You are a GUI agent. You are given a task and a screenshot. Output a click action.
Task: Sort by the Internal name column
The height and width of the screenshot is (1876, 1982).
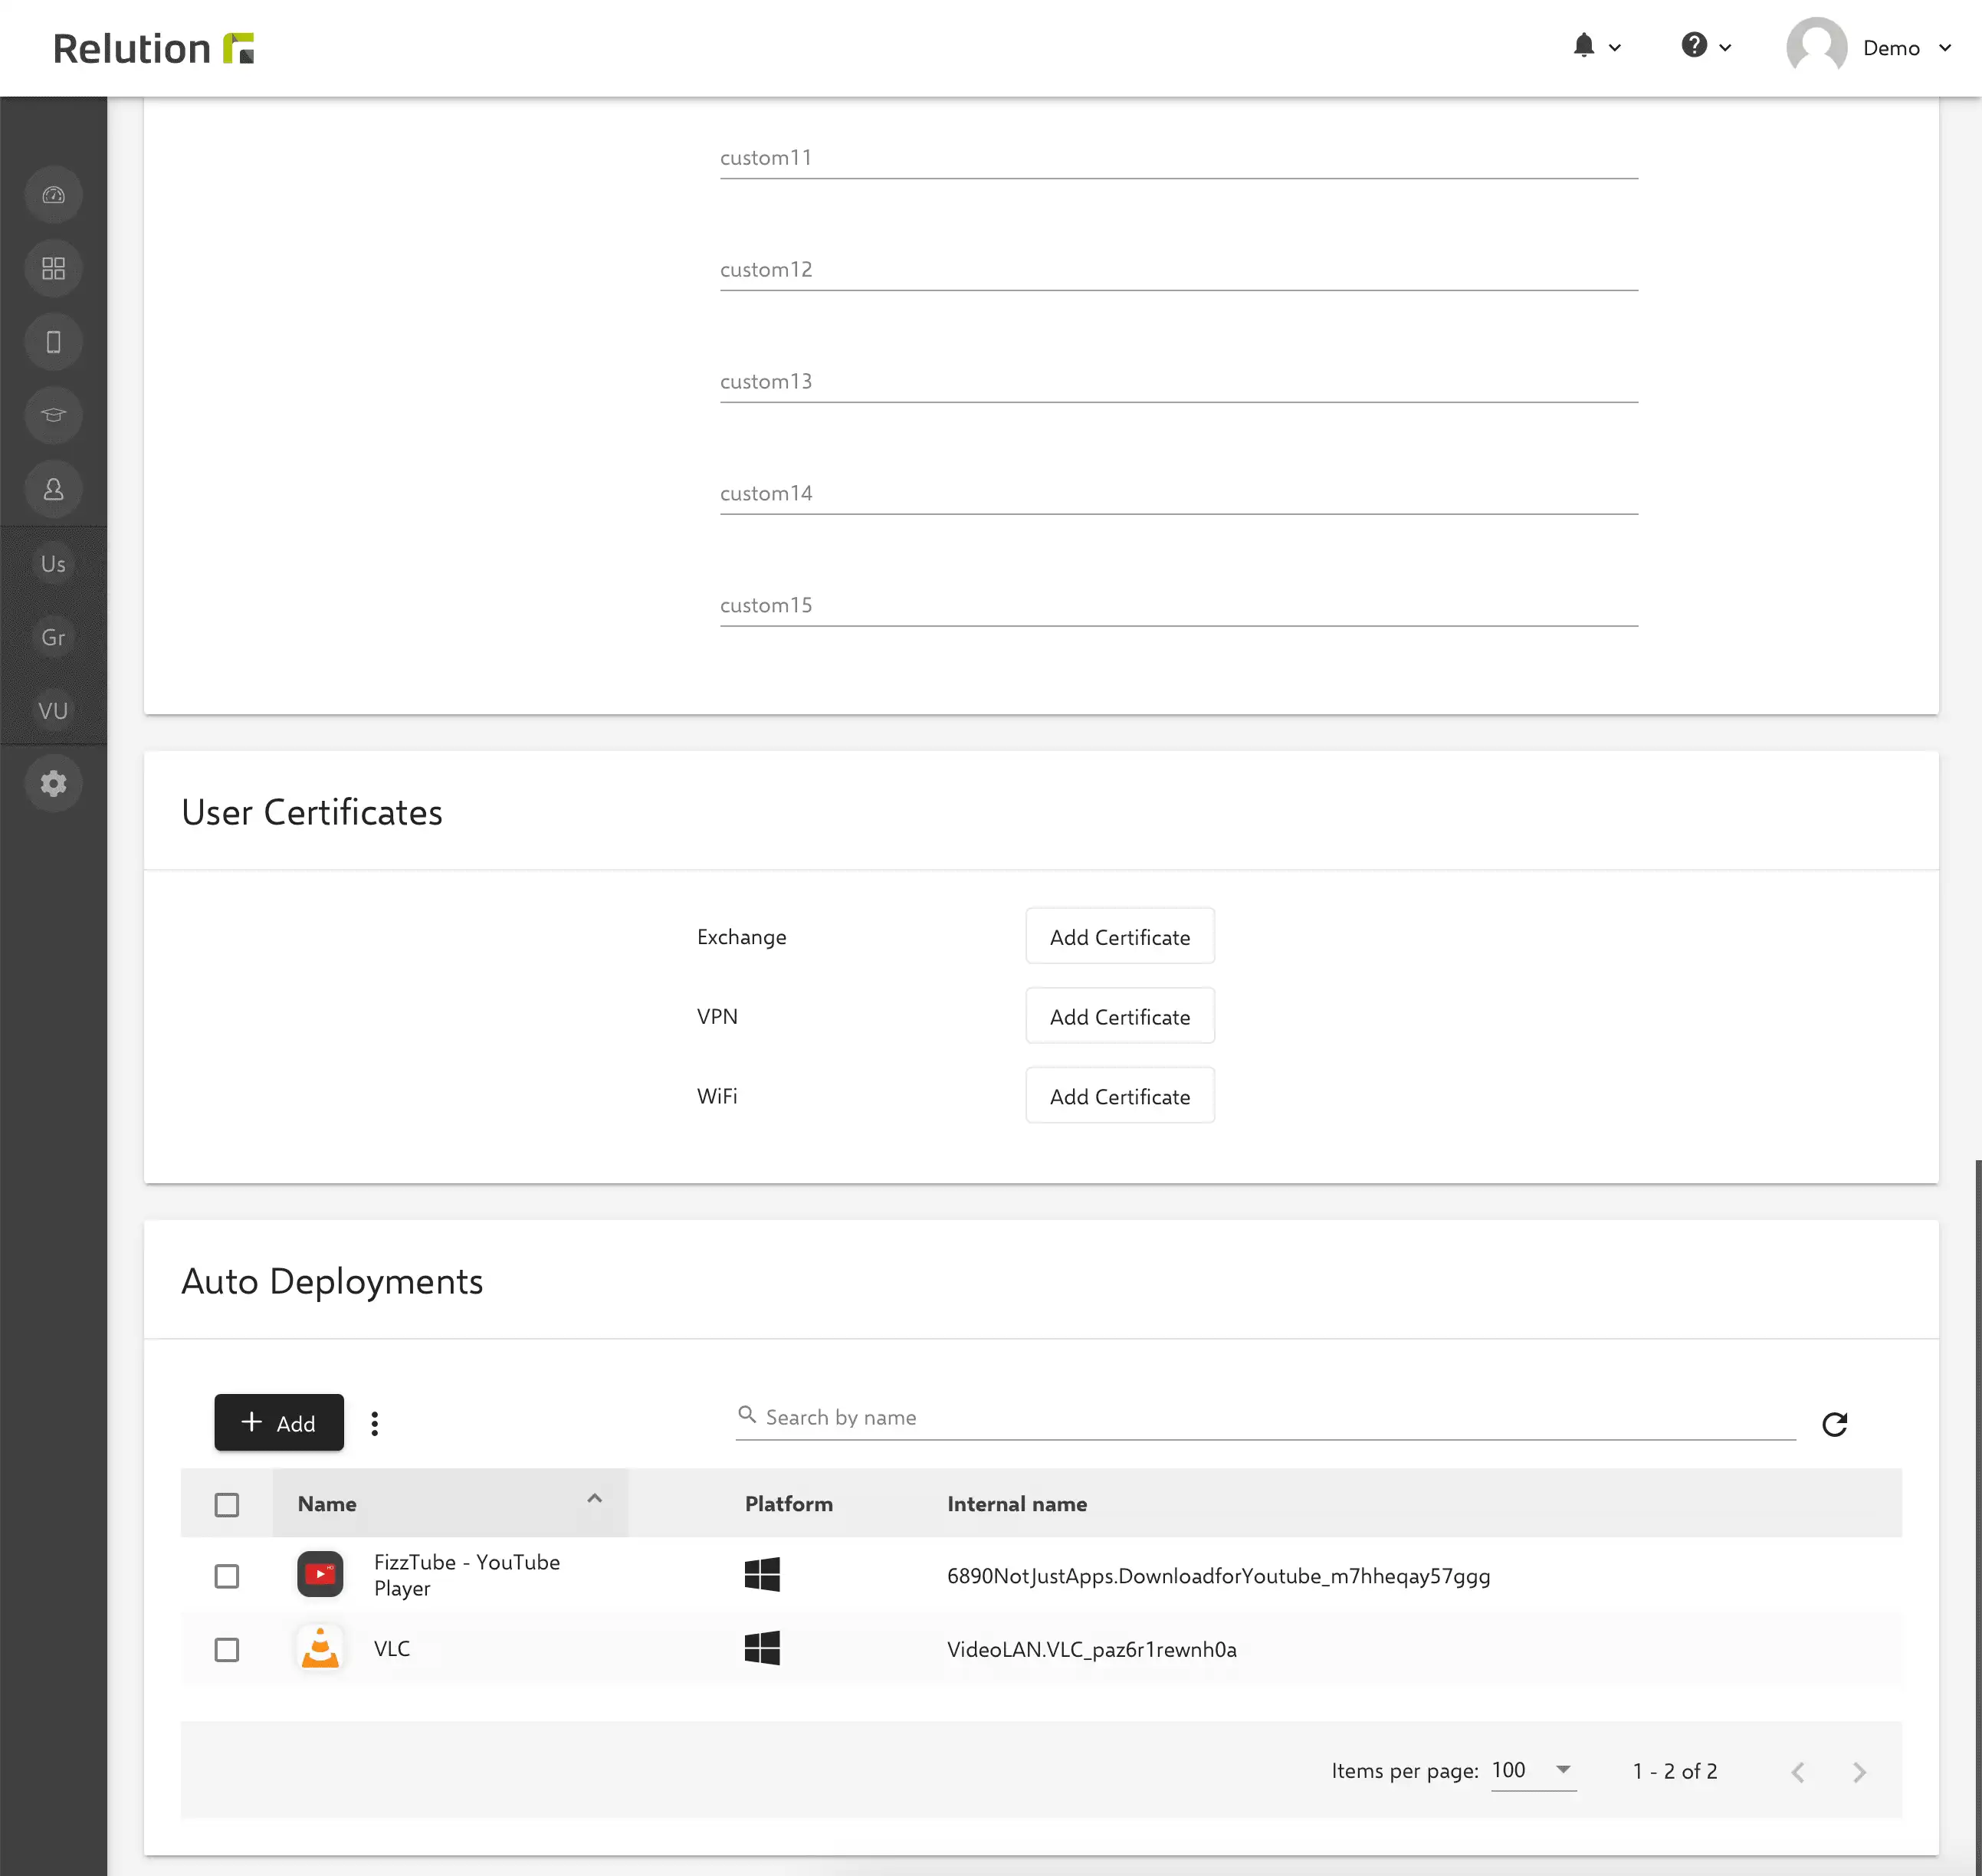pos(1016,1504)
